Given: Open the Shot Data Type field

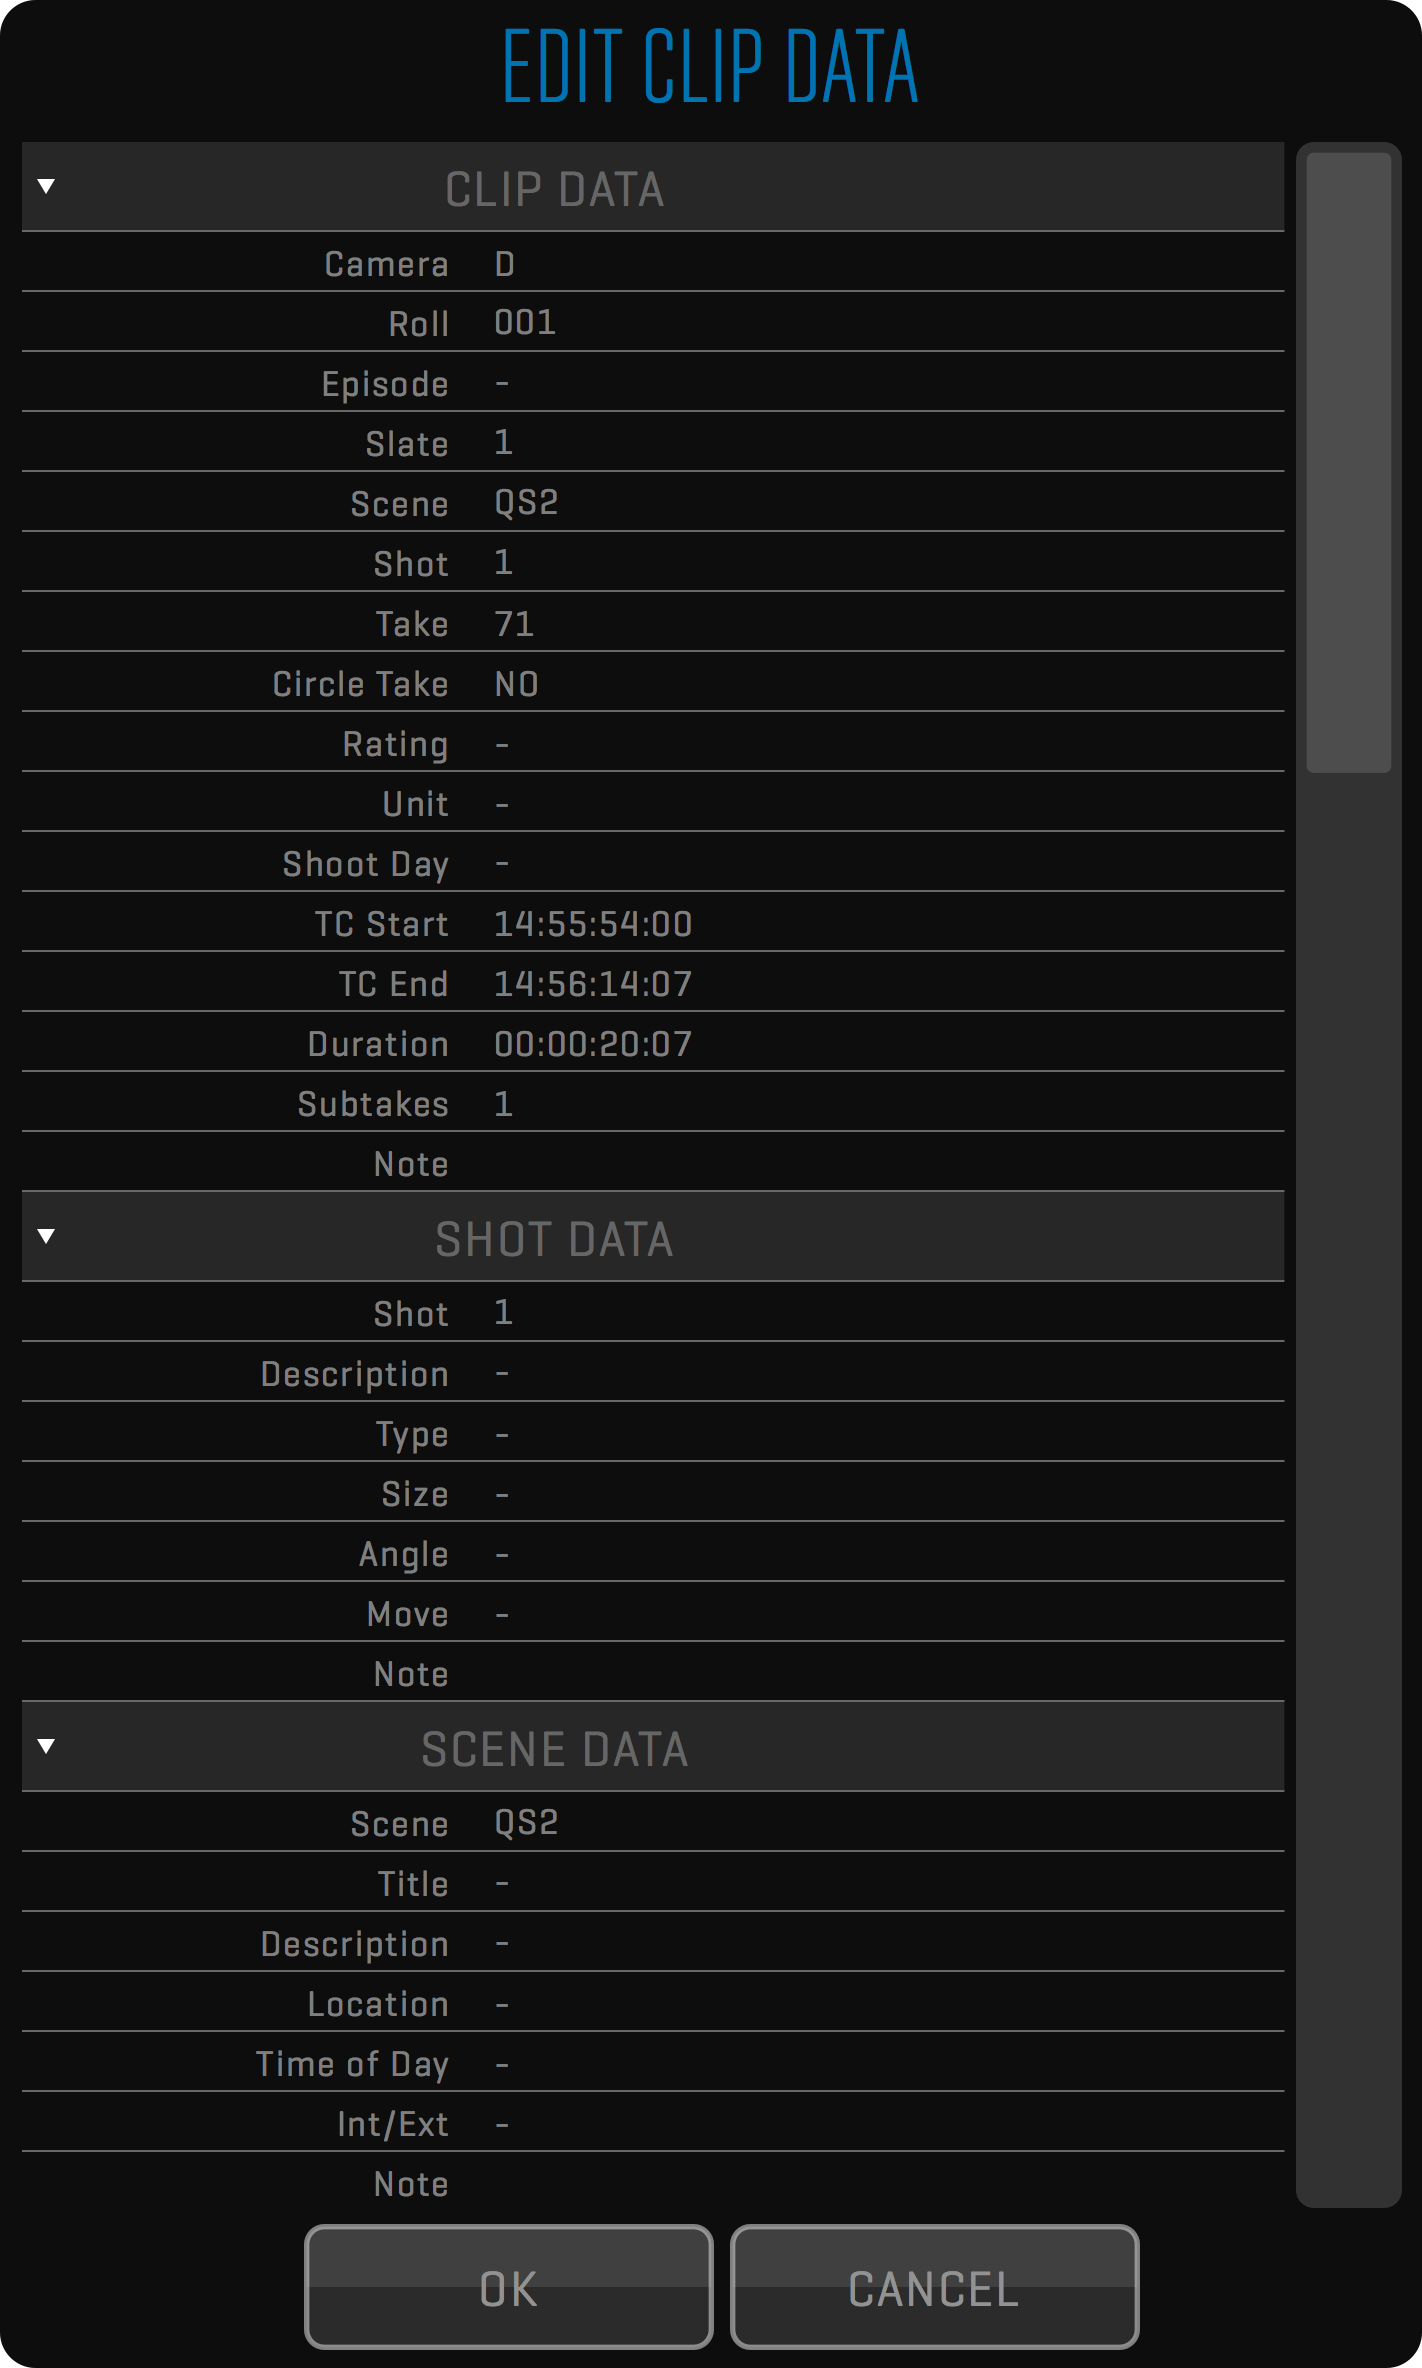Looking at the screenshot, I should [503, 1434].
